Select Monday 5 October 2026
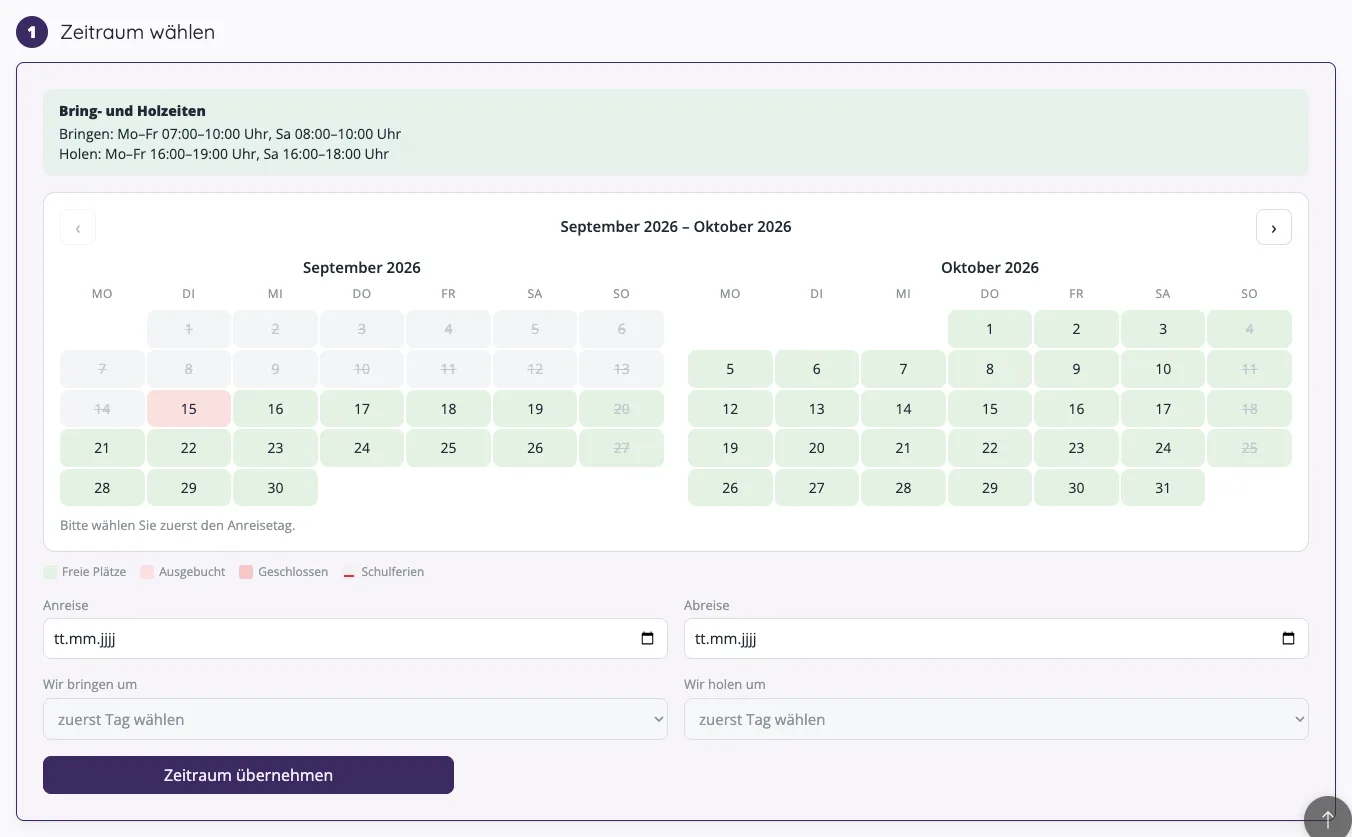Screen dimensions: 1352x837 pos(730,369)
